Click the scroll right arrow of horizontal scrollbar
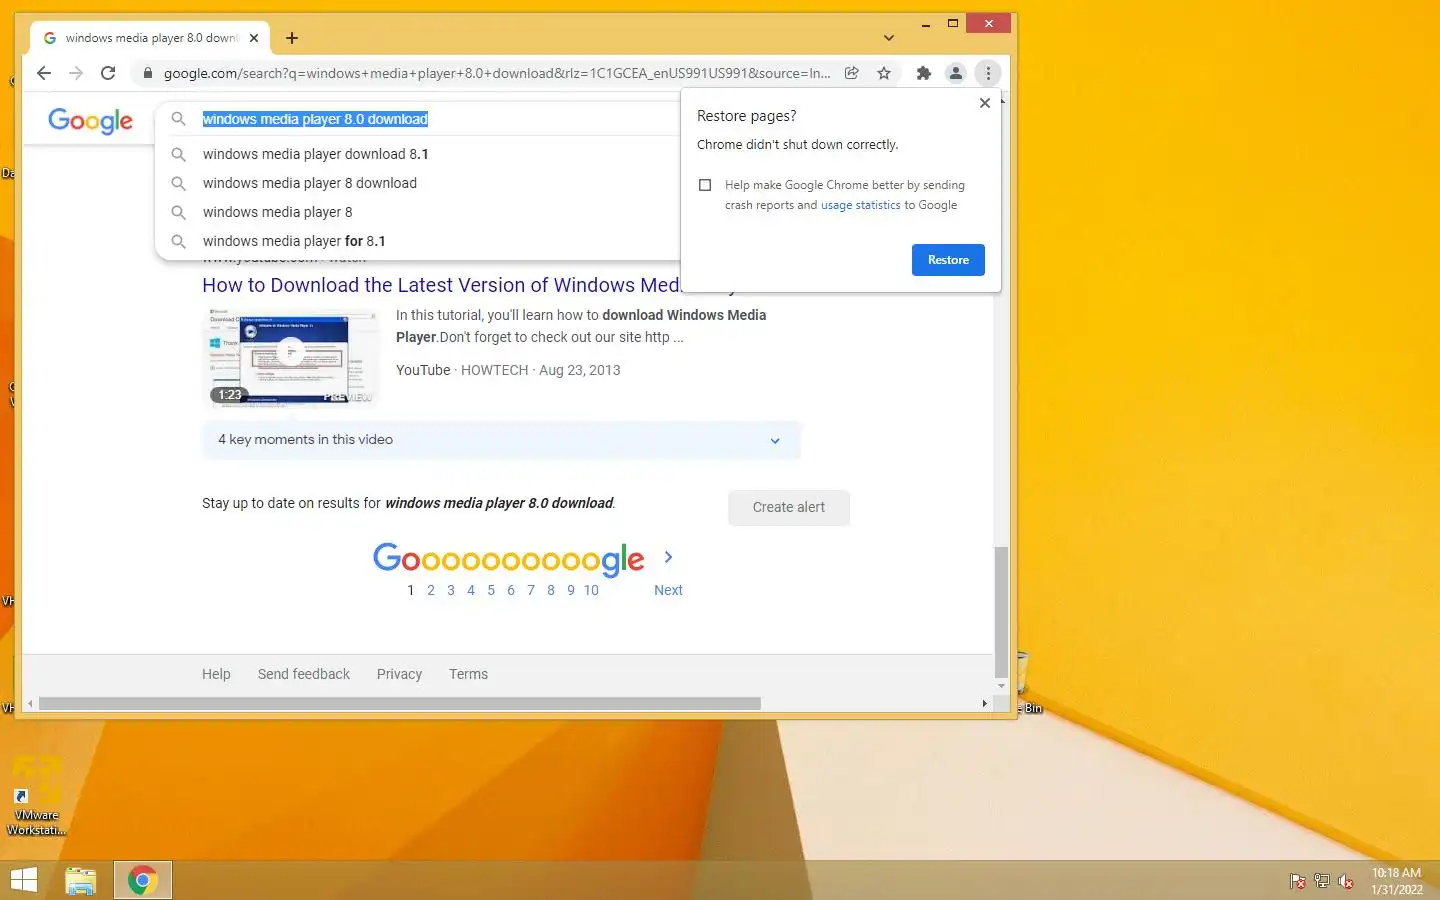Screen dimensions: 1440x900 click(x=985, y=704)
